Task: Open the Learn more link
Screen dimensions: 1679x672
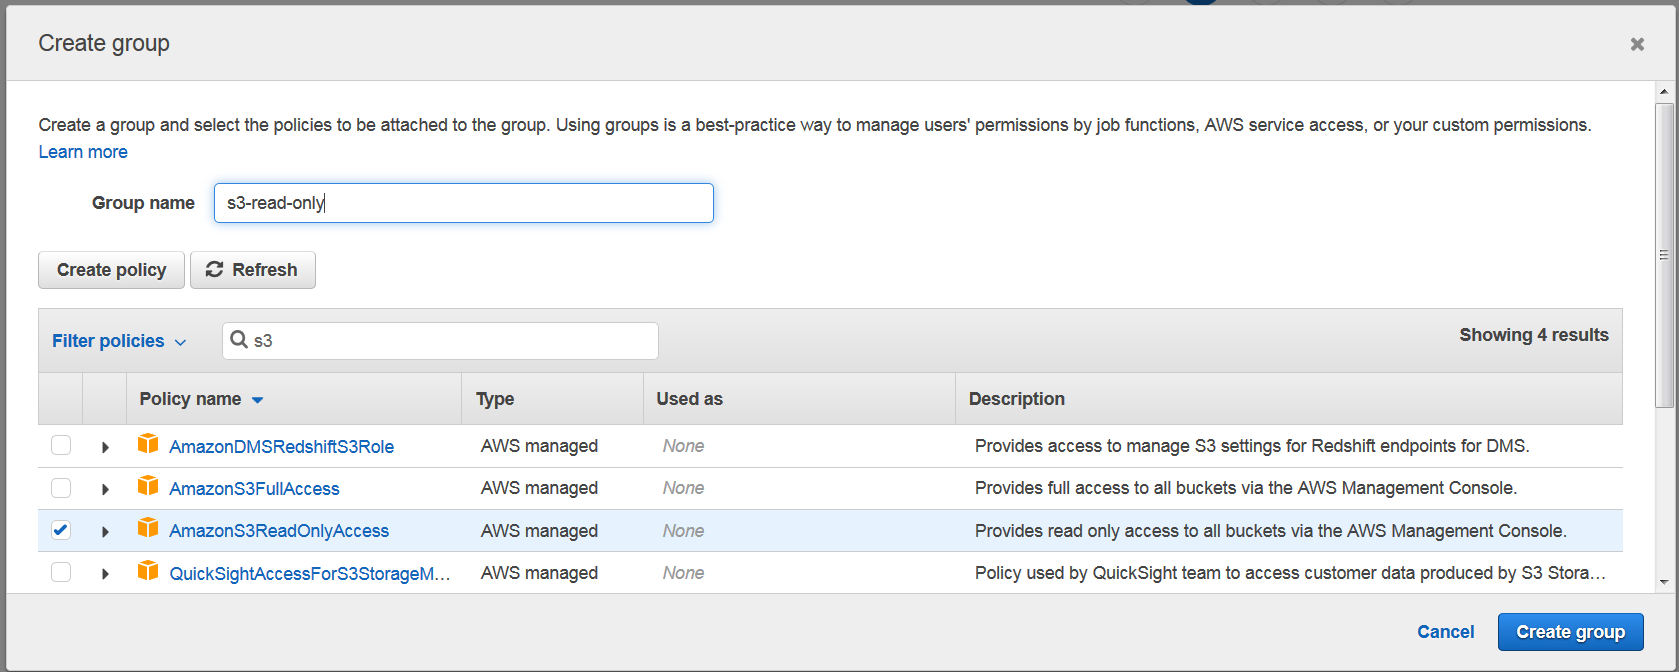Action: (83, 152)
